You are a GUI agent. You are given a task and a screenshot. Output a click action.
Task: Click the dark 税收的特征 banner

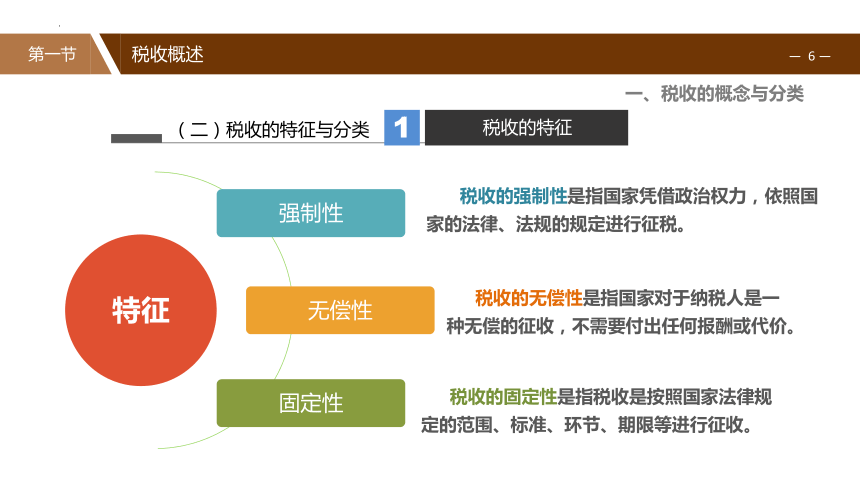pyautogui.click(x=527, y=127)
